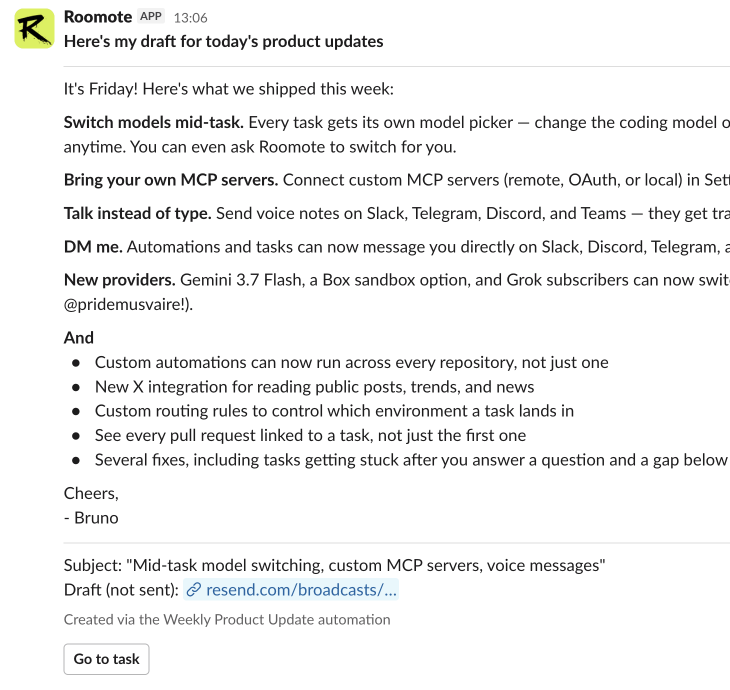
Task: Click the 'Created via the Weekly Product Update automation' footer
Action: point(227,620)
